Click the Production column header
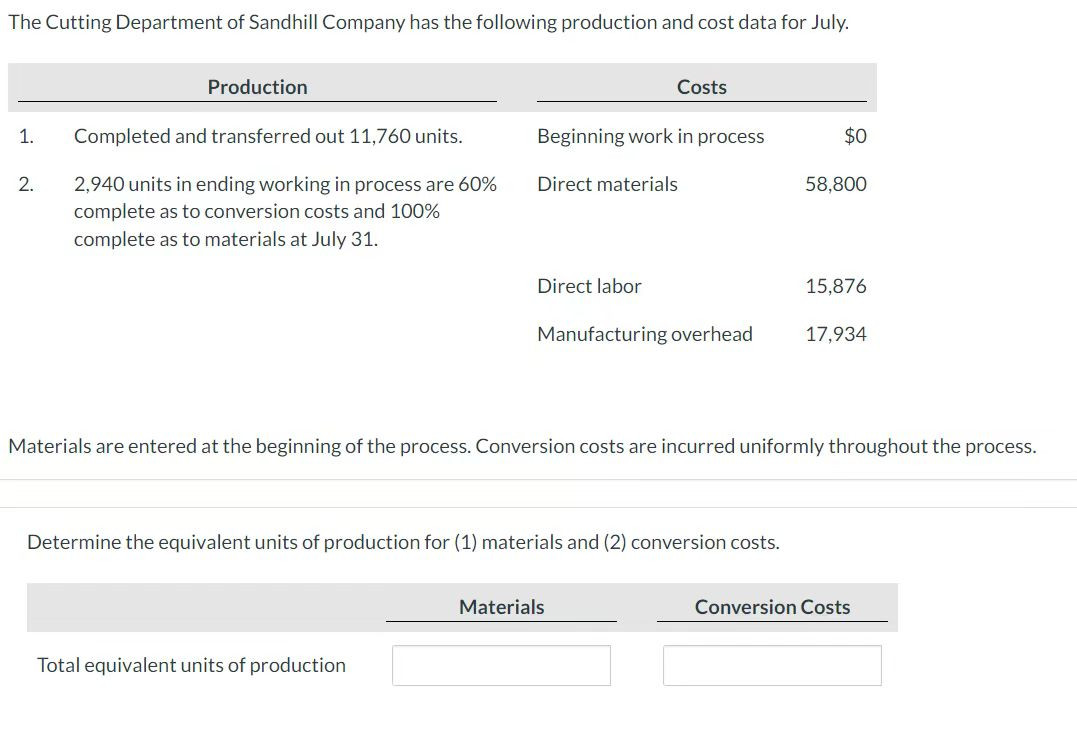1077x730 pixels. 258,87
